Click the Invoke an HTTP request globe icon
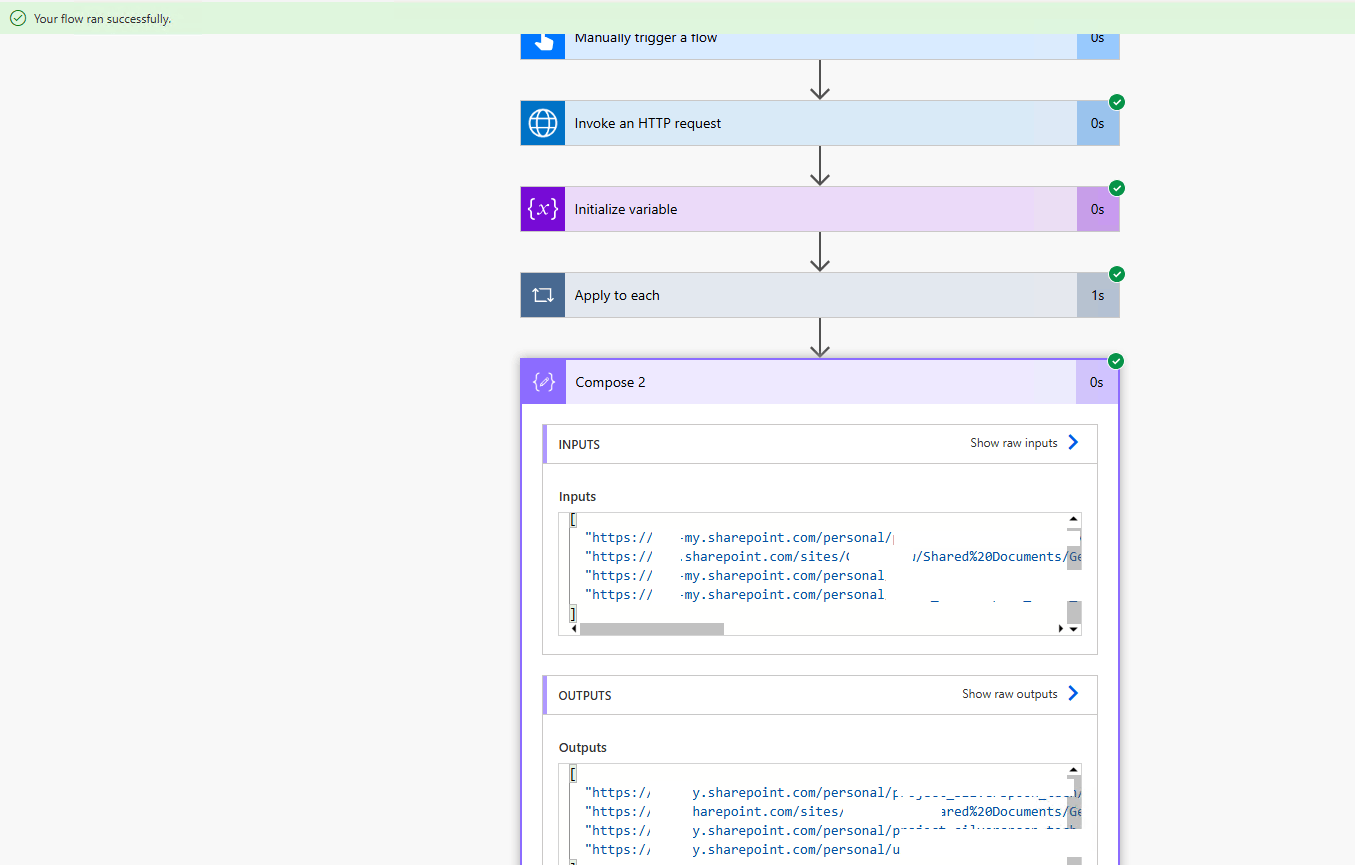The height and width of the screenshot is (865, 1355). (x=543, y=123)
